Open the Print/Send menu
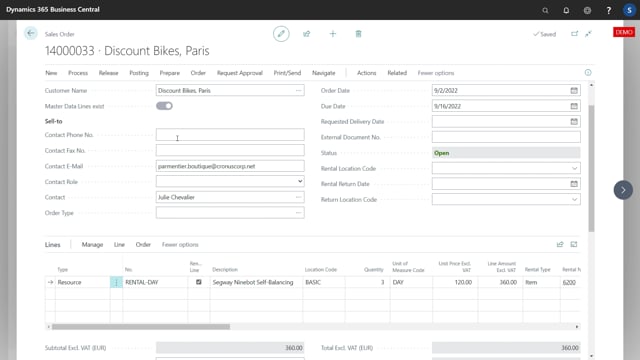The width and height of the screenshot is (640, 360). [x=287, y=73]
